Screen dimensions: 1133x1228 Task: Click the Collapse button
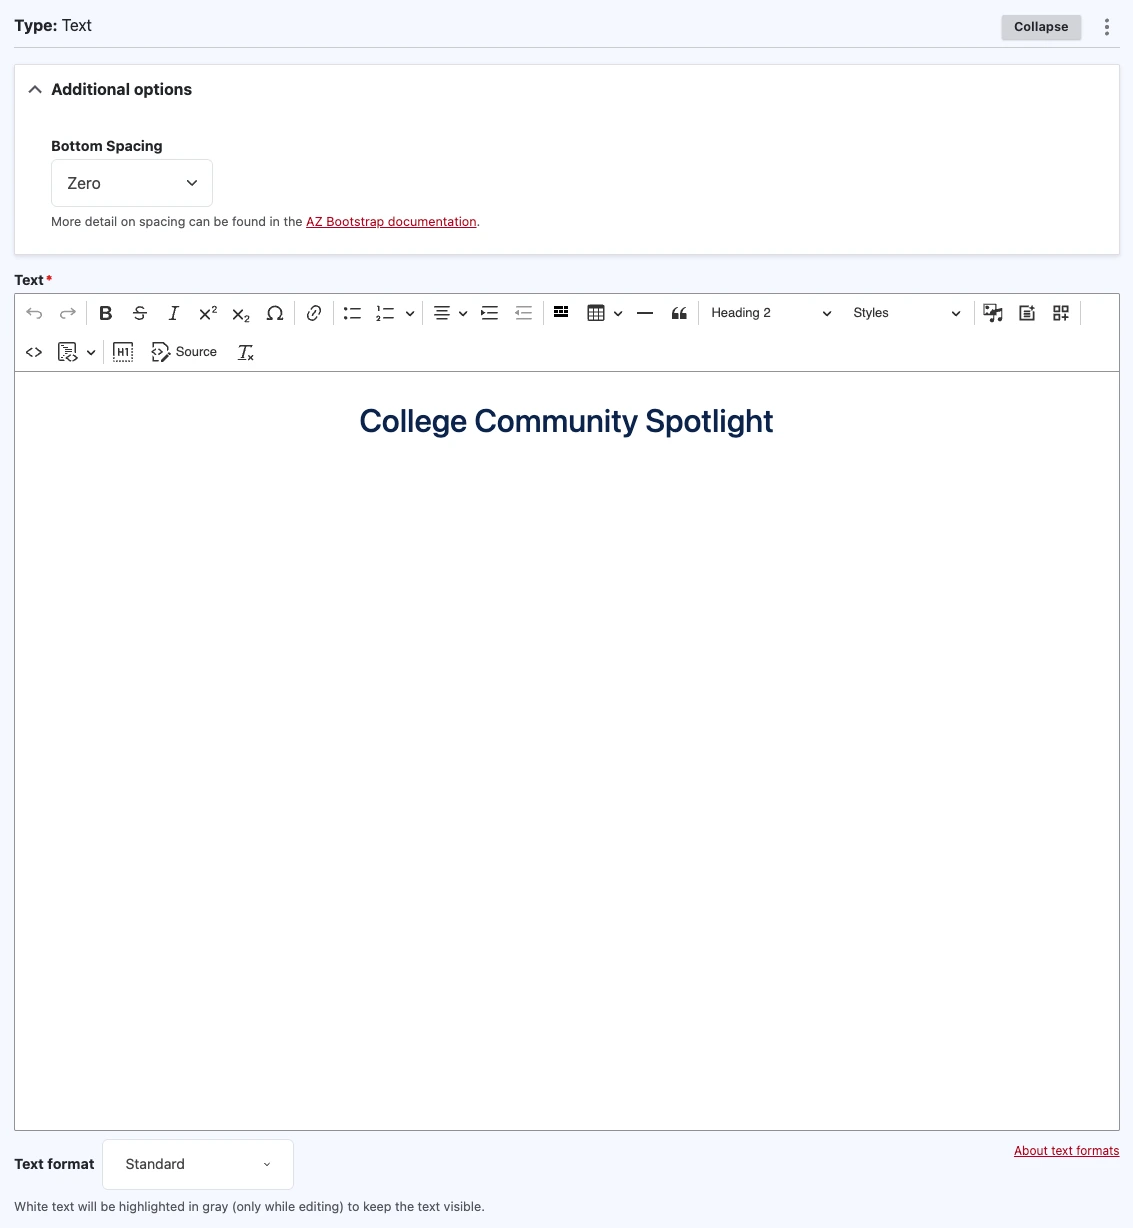coord(1041,27)
